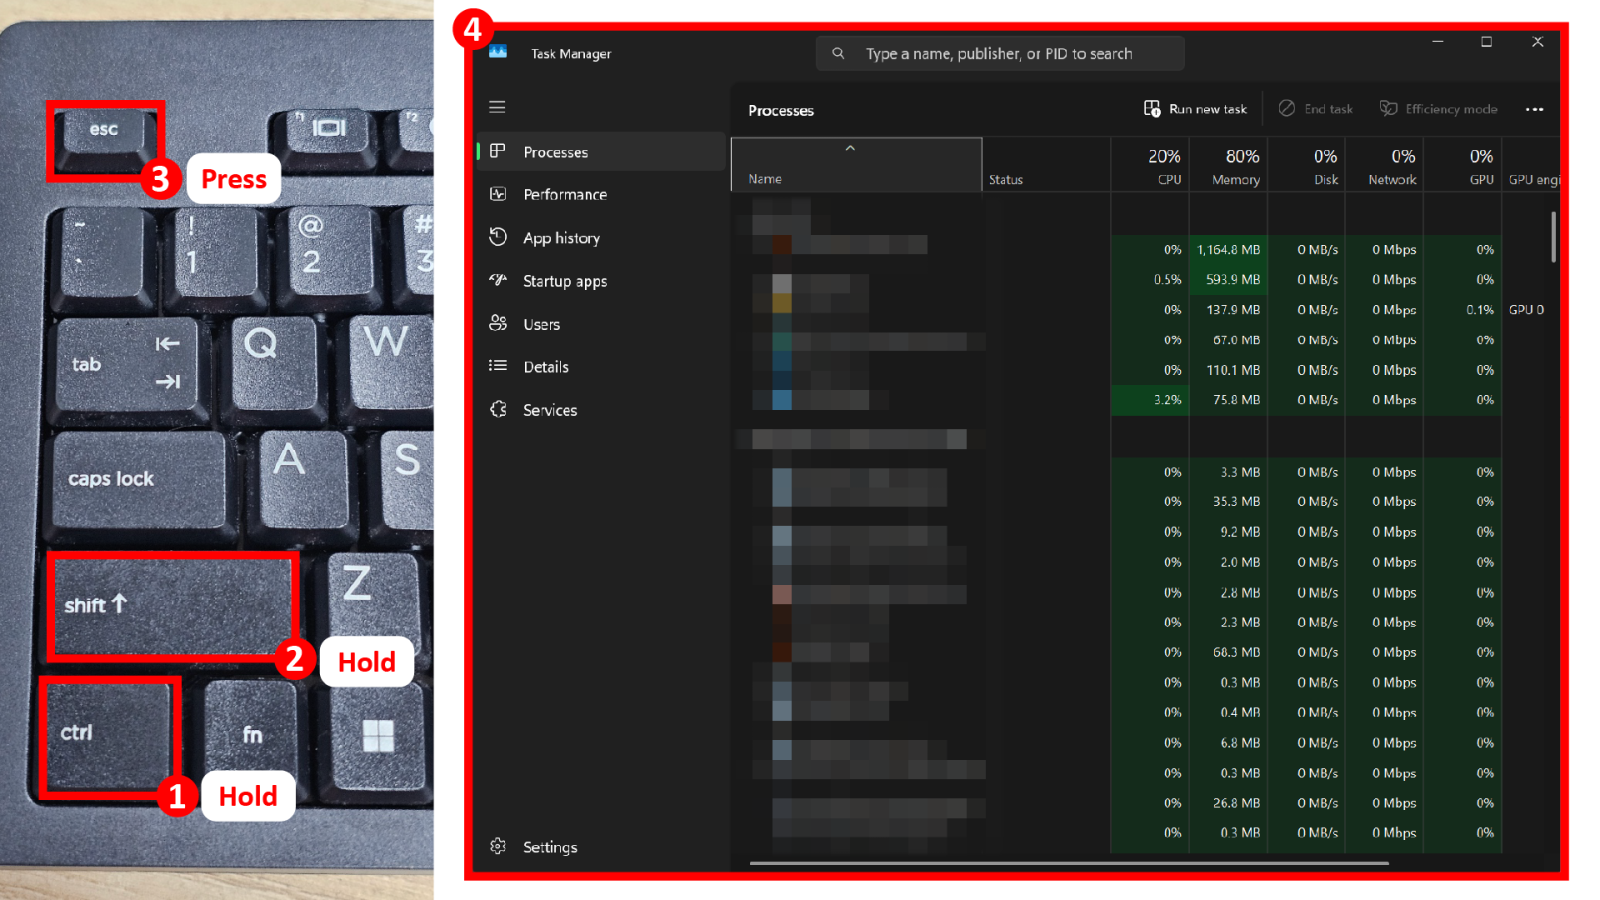
Task: Click the horizontal scrollbar at bottom
Action: click(1068, 862)
